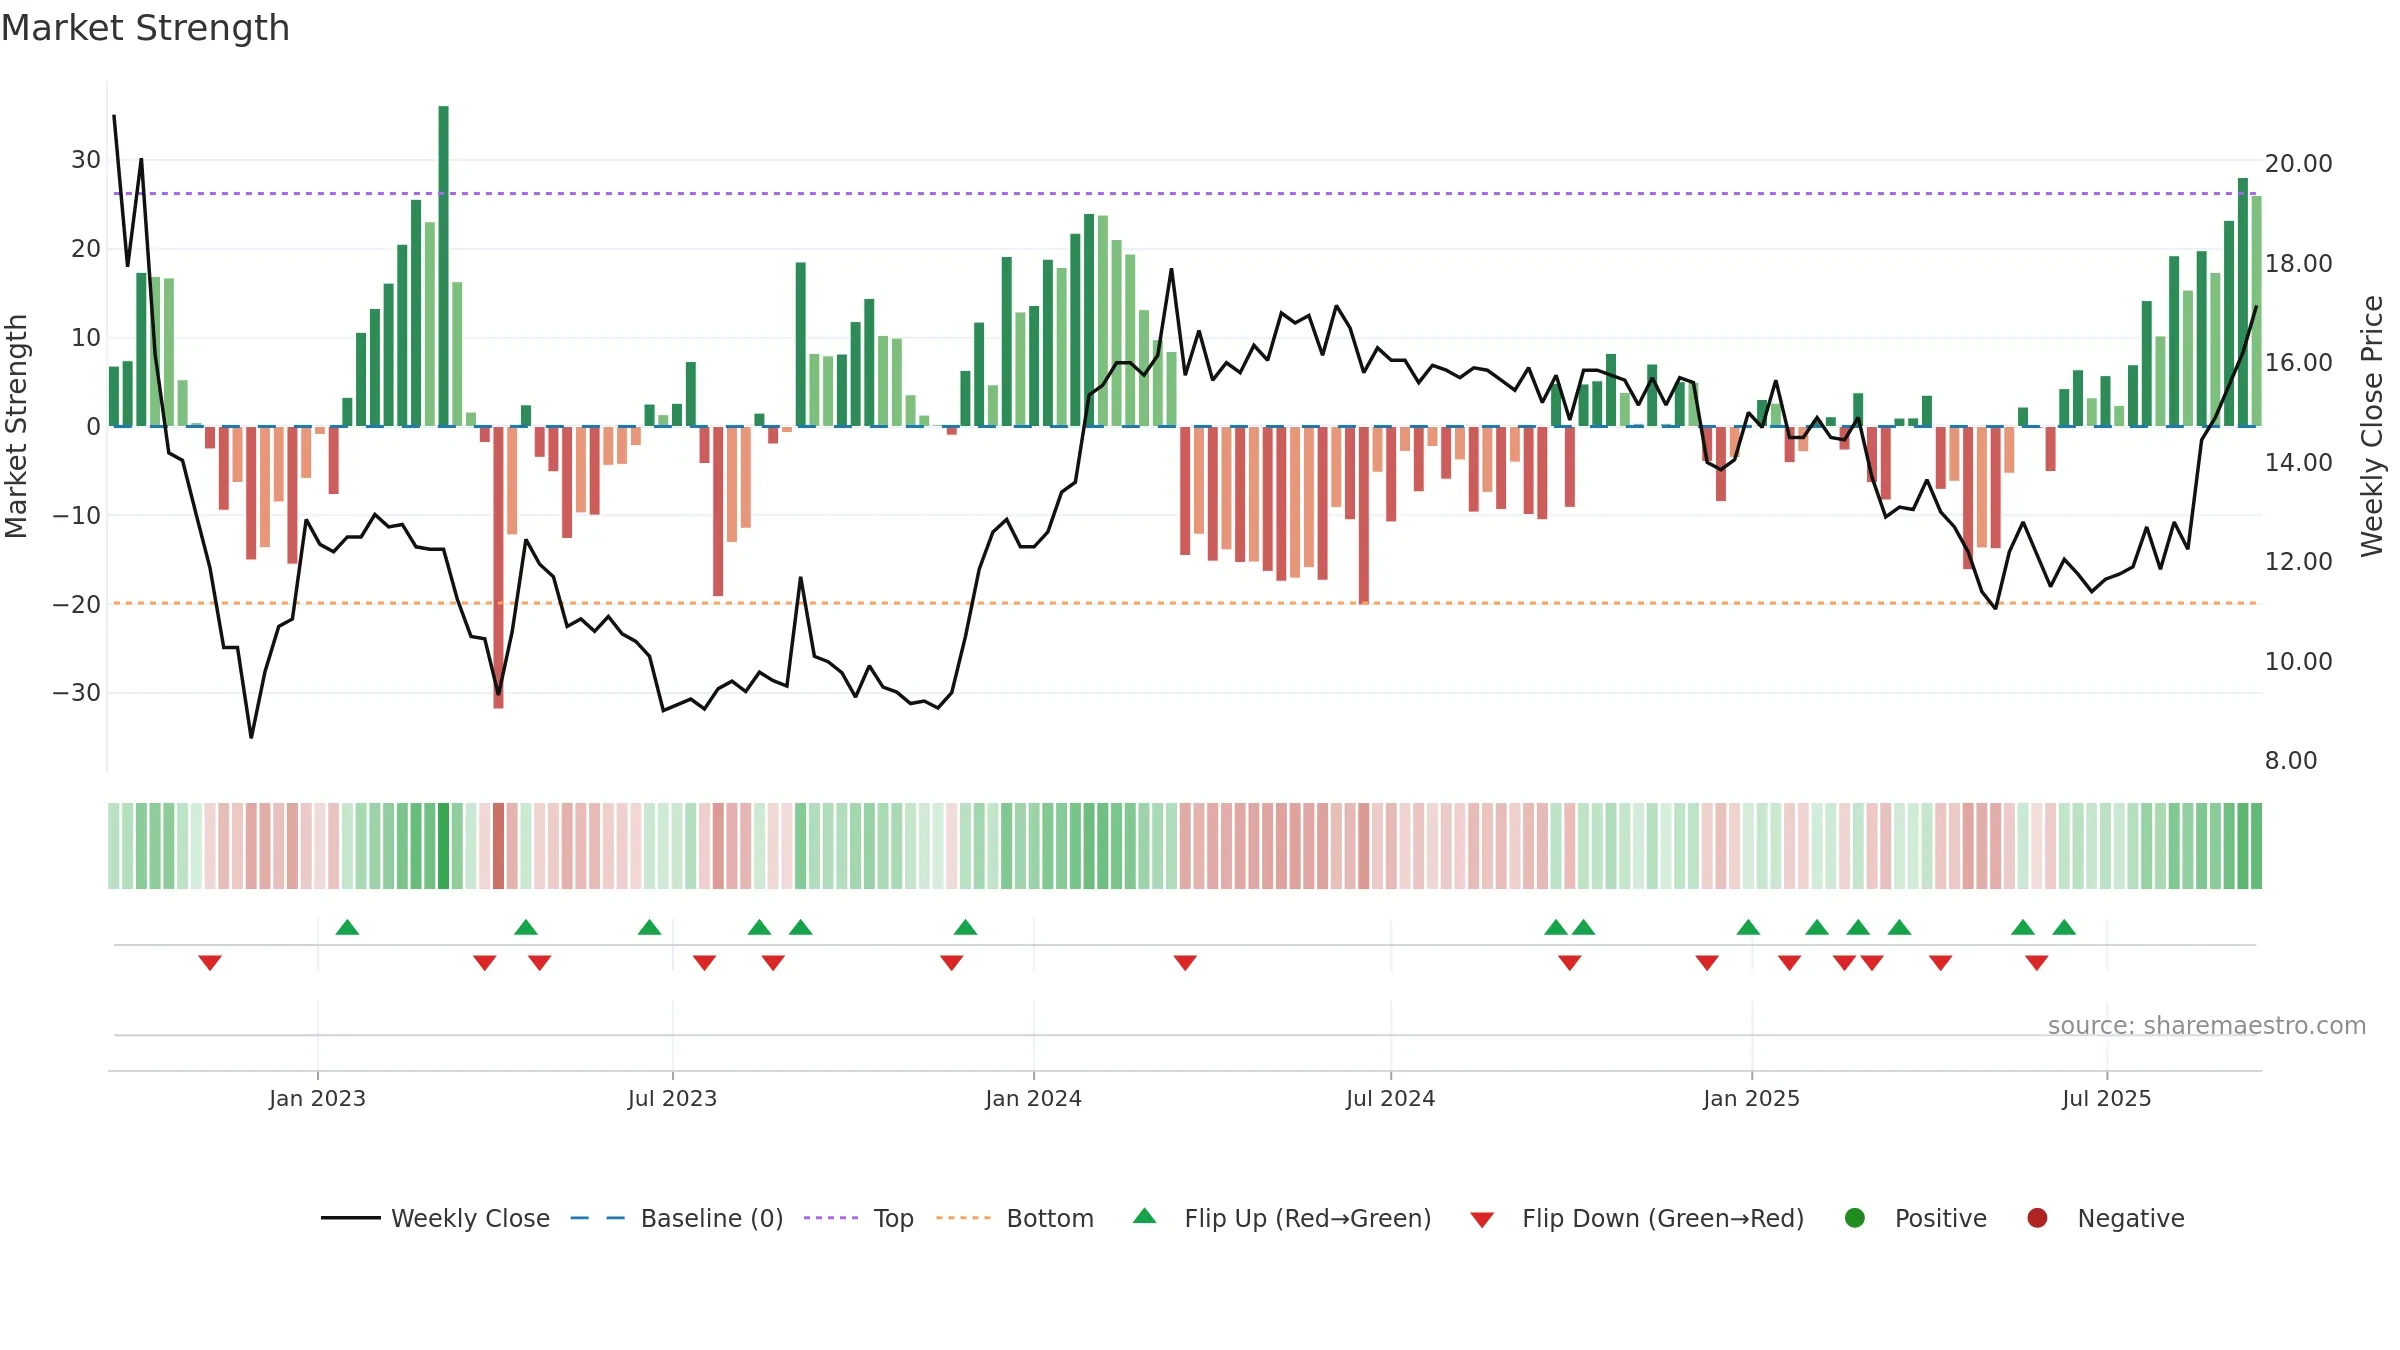
Task: Click the last green flip-up marker before Jul 2025
Action: (x=2064, y=927)
